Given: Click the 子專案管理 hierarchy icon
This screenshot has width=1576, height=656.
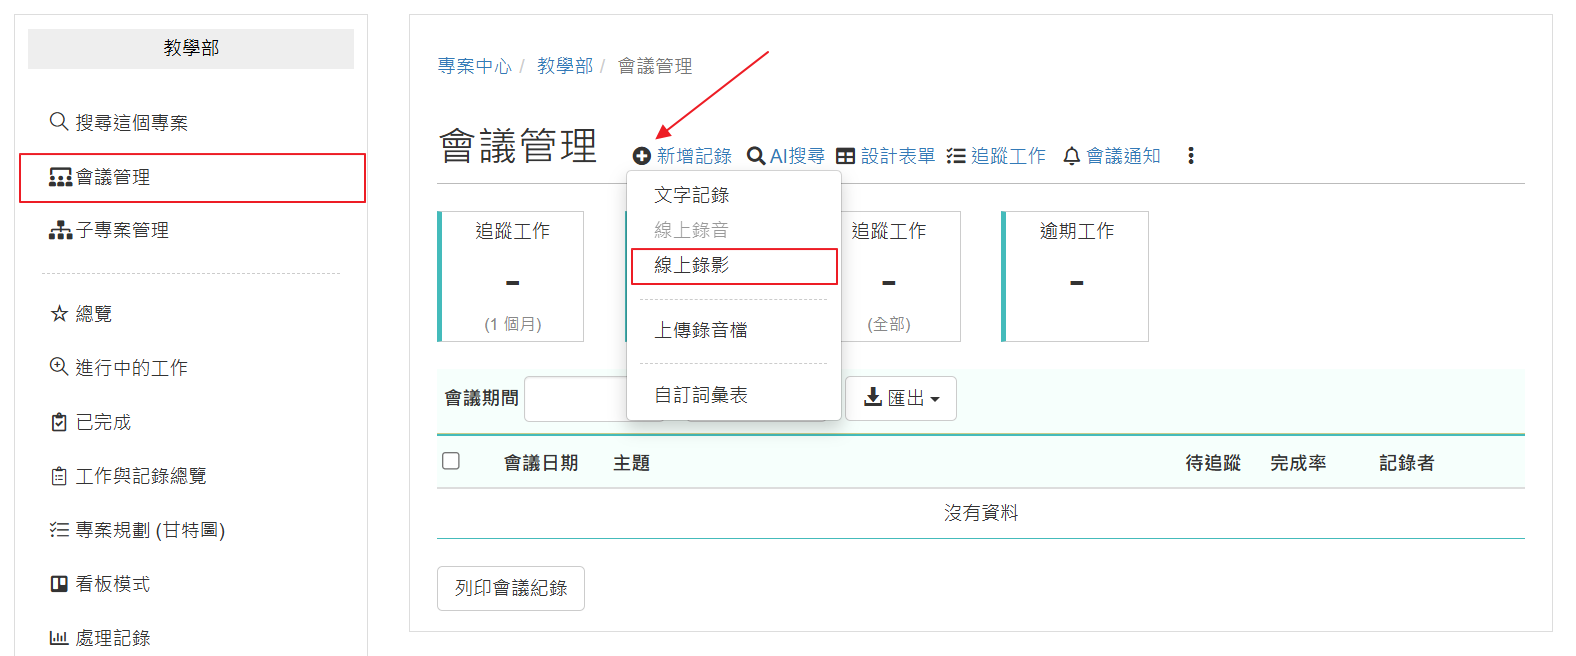Looking at the screenshot, I should pos(60,231).
